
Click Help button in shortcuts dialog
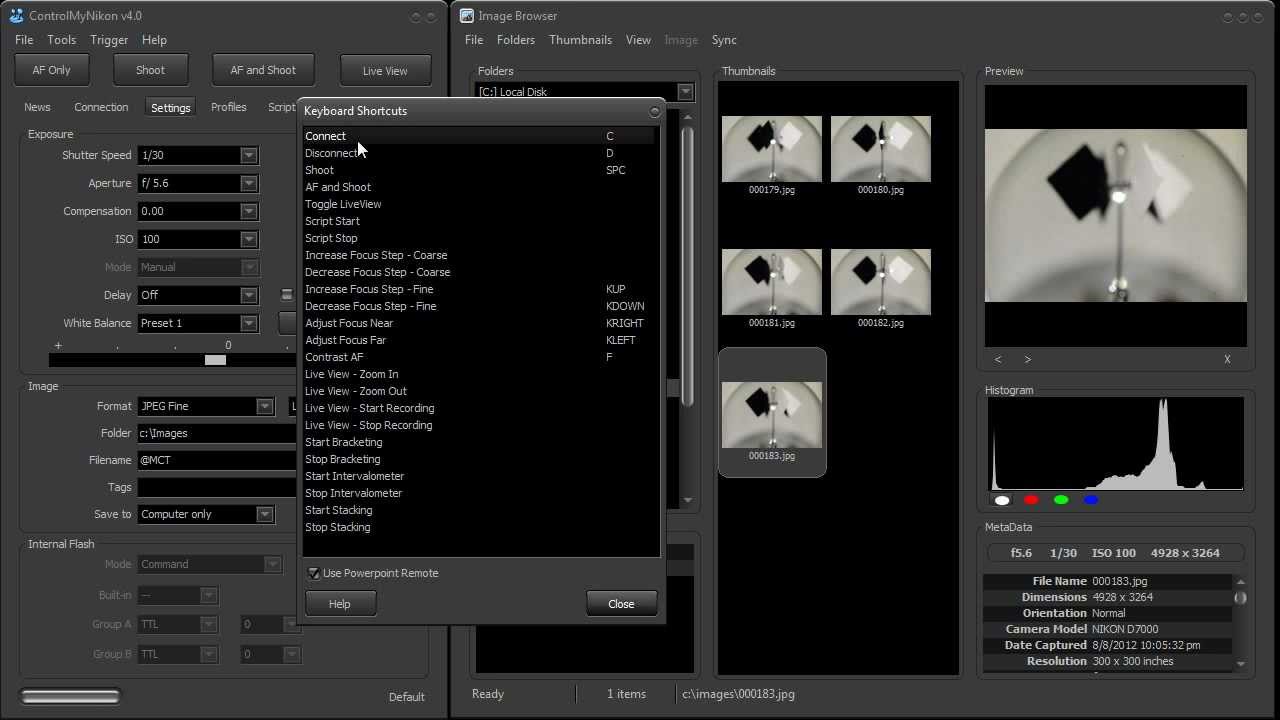340,604
